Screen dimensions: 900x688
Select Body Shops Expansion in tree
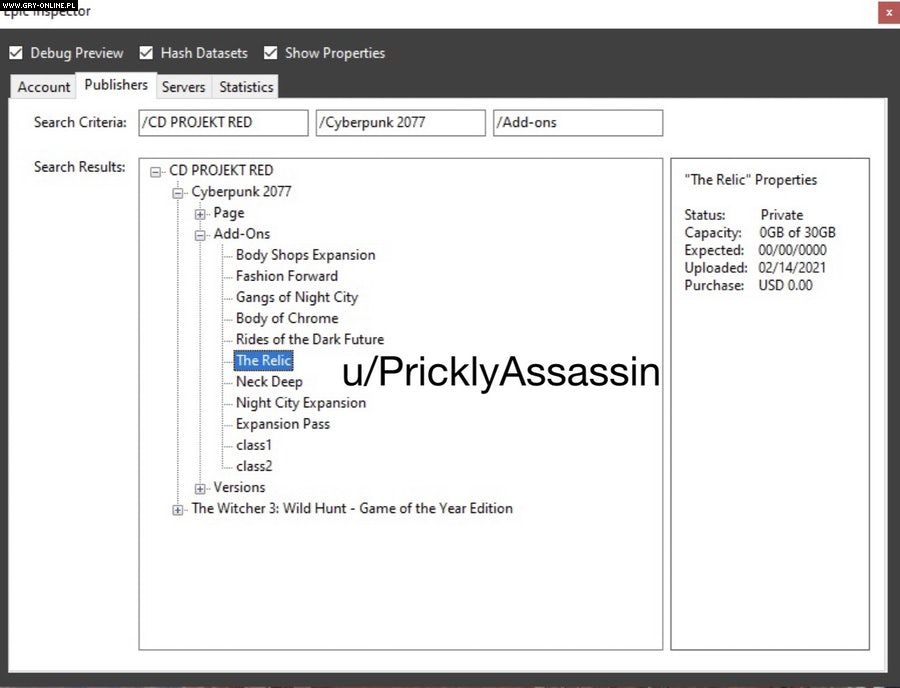305,255
